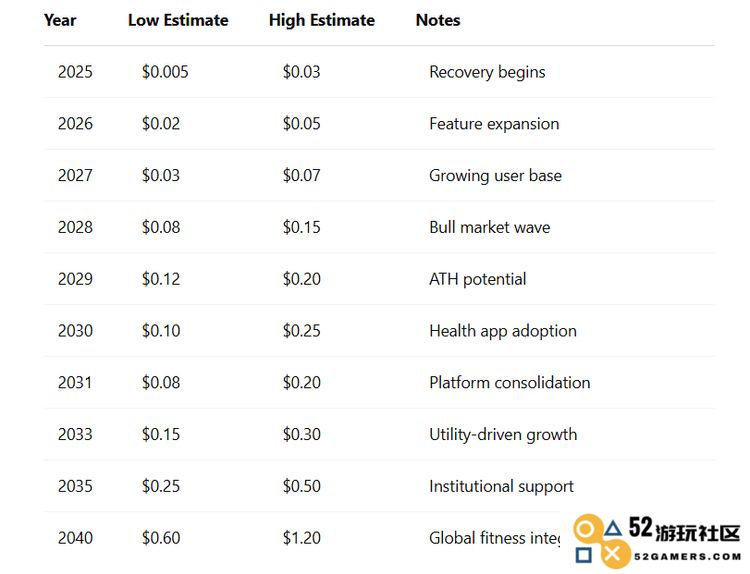Click the Low Estimate column header
This screenshot has height=574, width=750.
tap(178, 20)
